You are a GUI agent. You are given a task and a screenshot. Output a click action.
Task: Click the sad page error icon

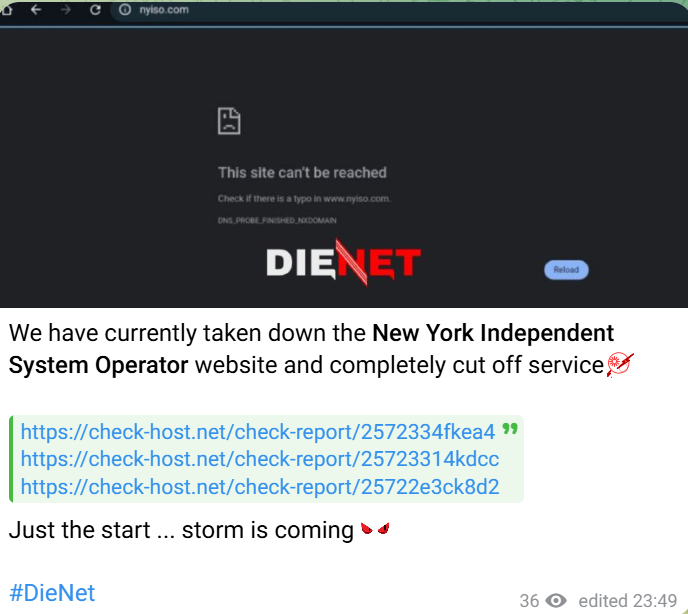pos(229,121)
